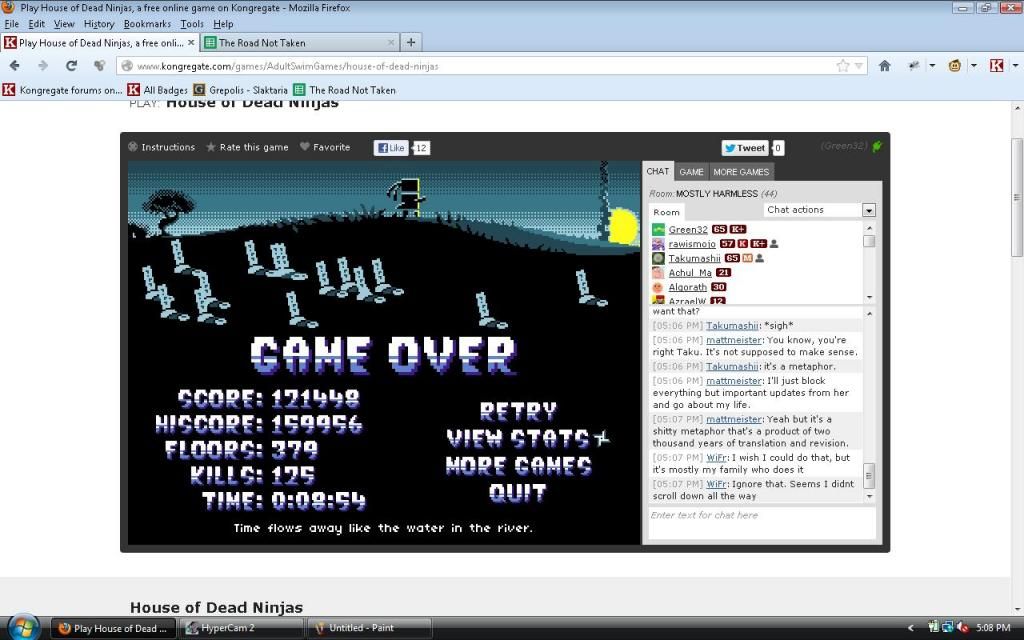Viewport: 1024px width, 640px height.
Task: Open a new tab with plus button
Action: pos(411,42)
